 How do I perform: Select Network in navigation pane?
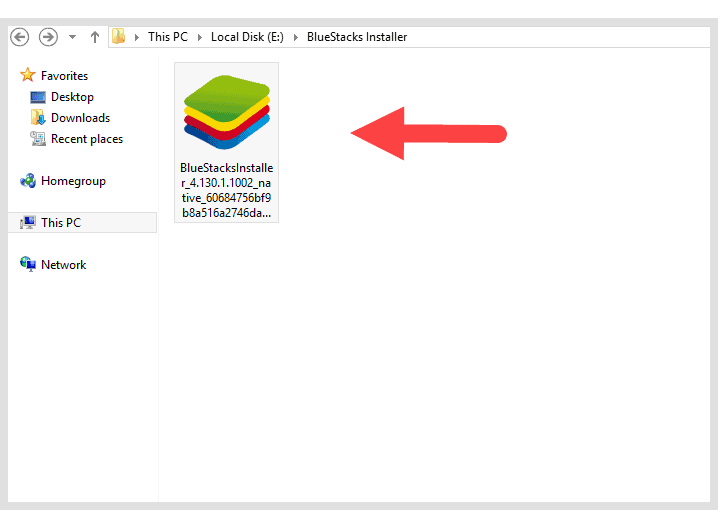coord(64,265)
